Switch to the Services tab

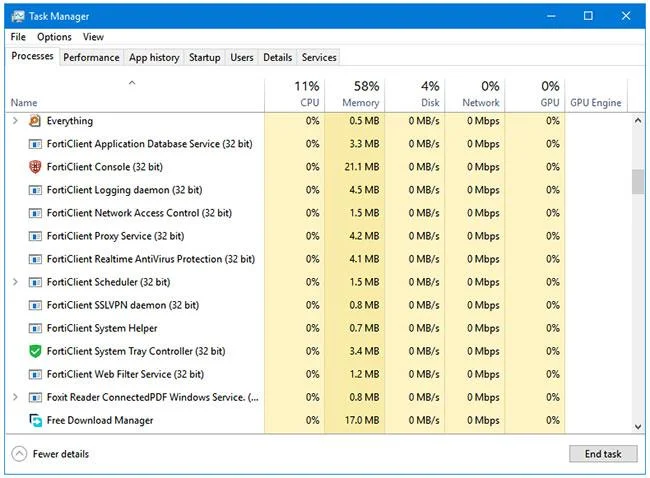pyautogui.click(x=319, y=57)
